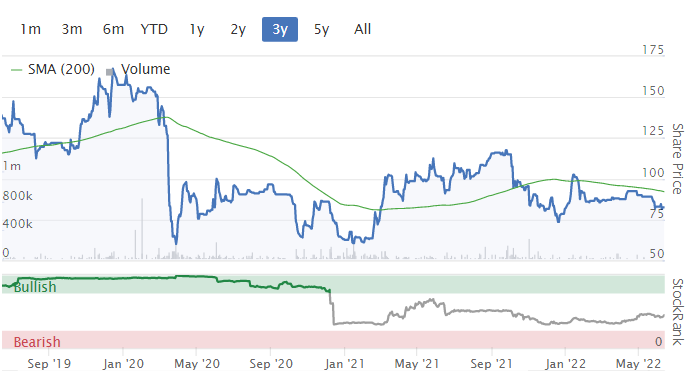This screenshot has width=689, height=371.
Task: Click the Bearish zone label
Action: click(x=37, y=342)
